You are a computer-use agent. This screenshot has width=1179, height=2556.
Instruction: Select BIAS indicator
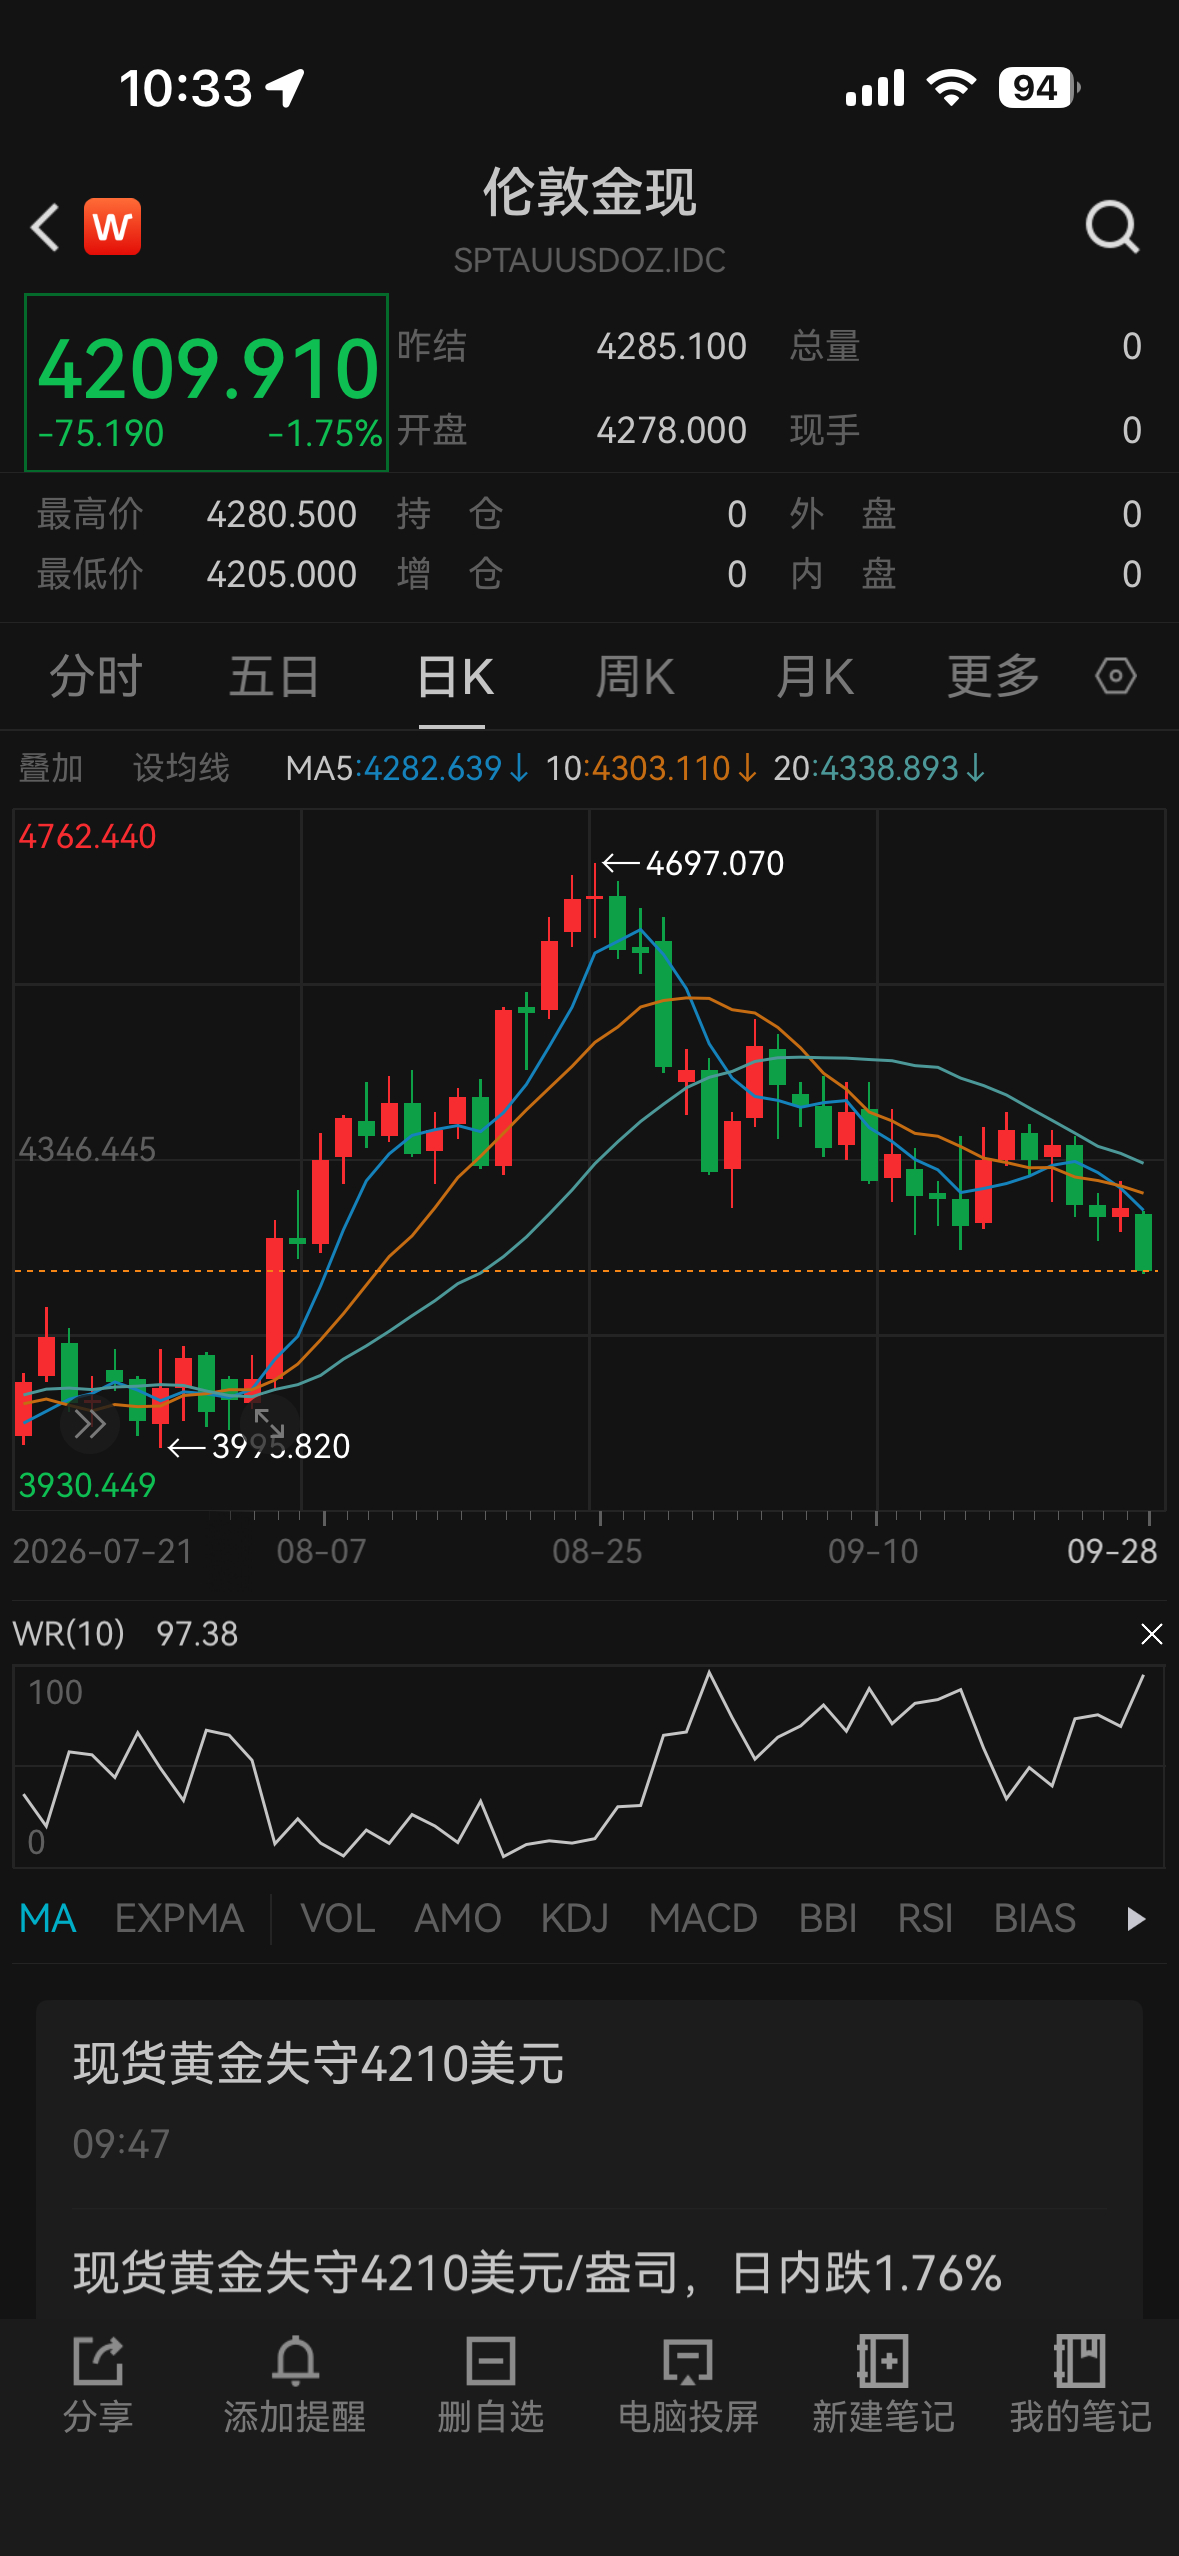pyautogui.click(x=1035, y=1918)
